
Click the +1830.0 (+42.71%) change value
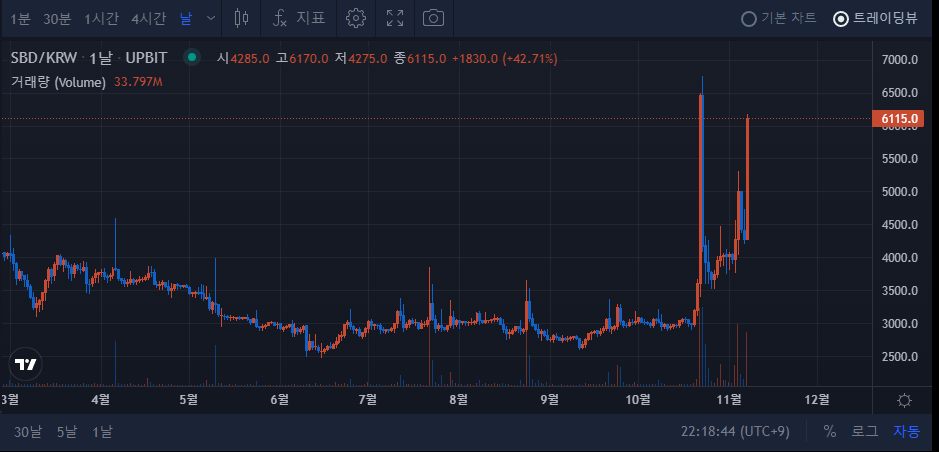505,58
